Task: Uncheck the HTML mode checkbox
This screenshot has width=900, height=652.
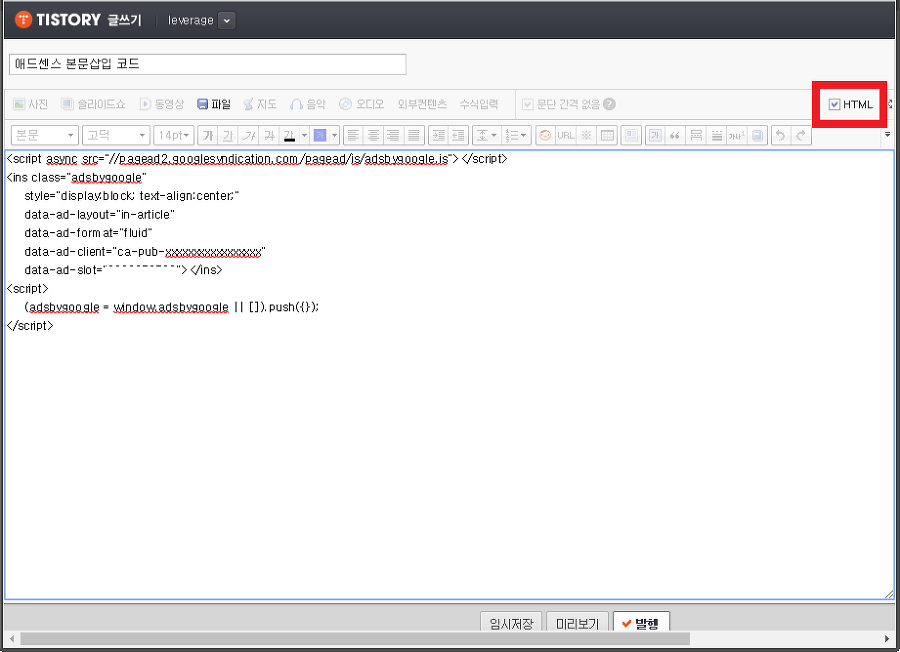Action: (835, 104)
